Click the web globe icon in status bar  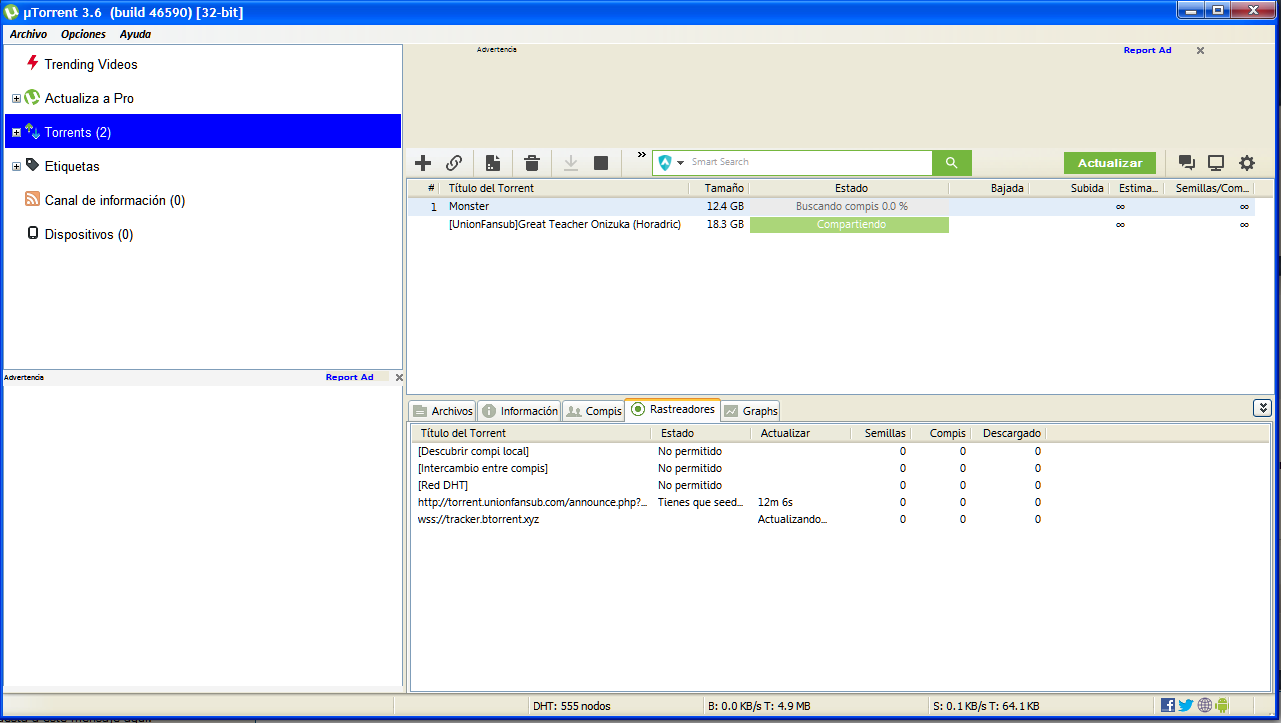point(1204,705)
